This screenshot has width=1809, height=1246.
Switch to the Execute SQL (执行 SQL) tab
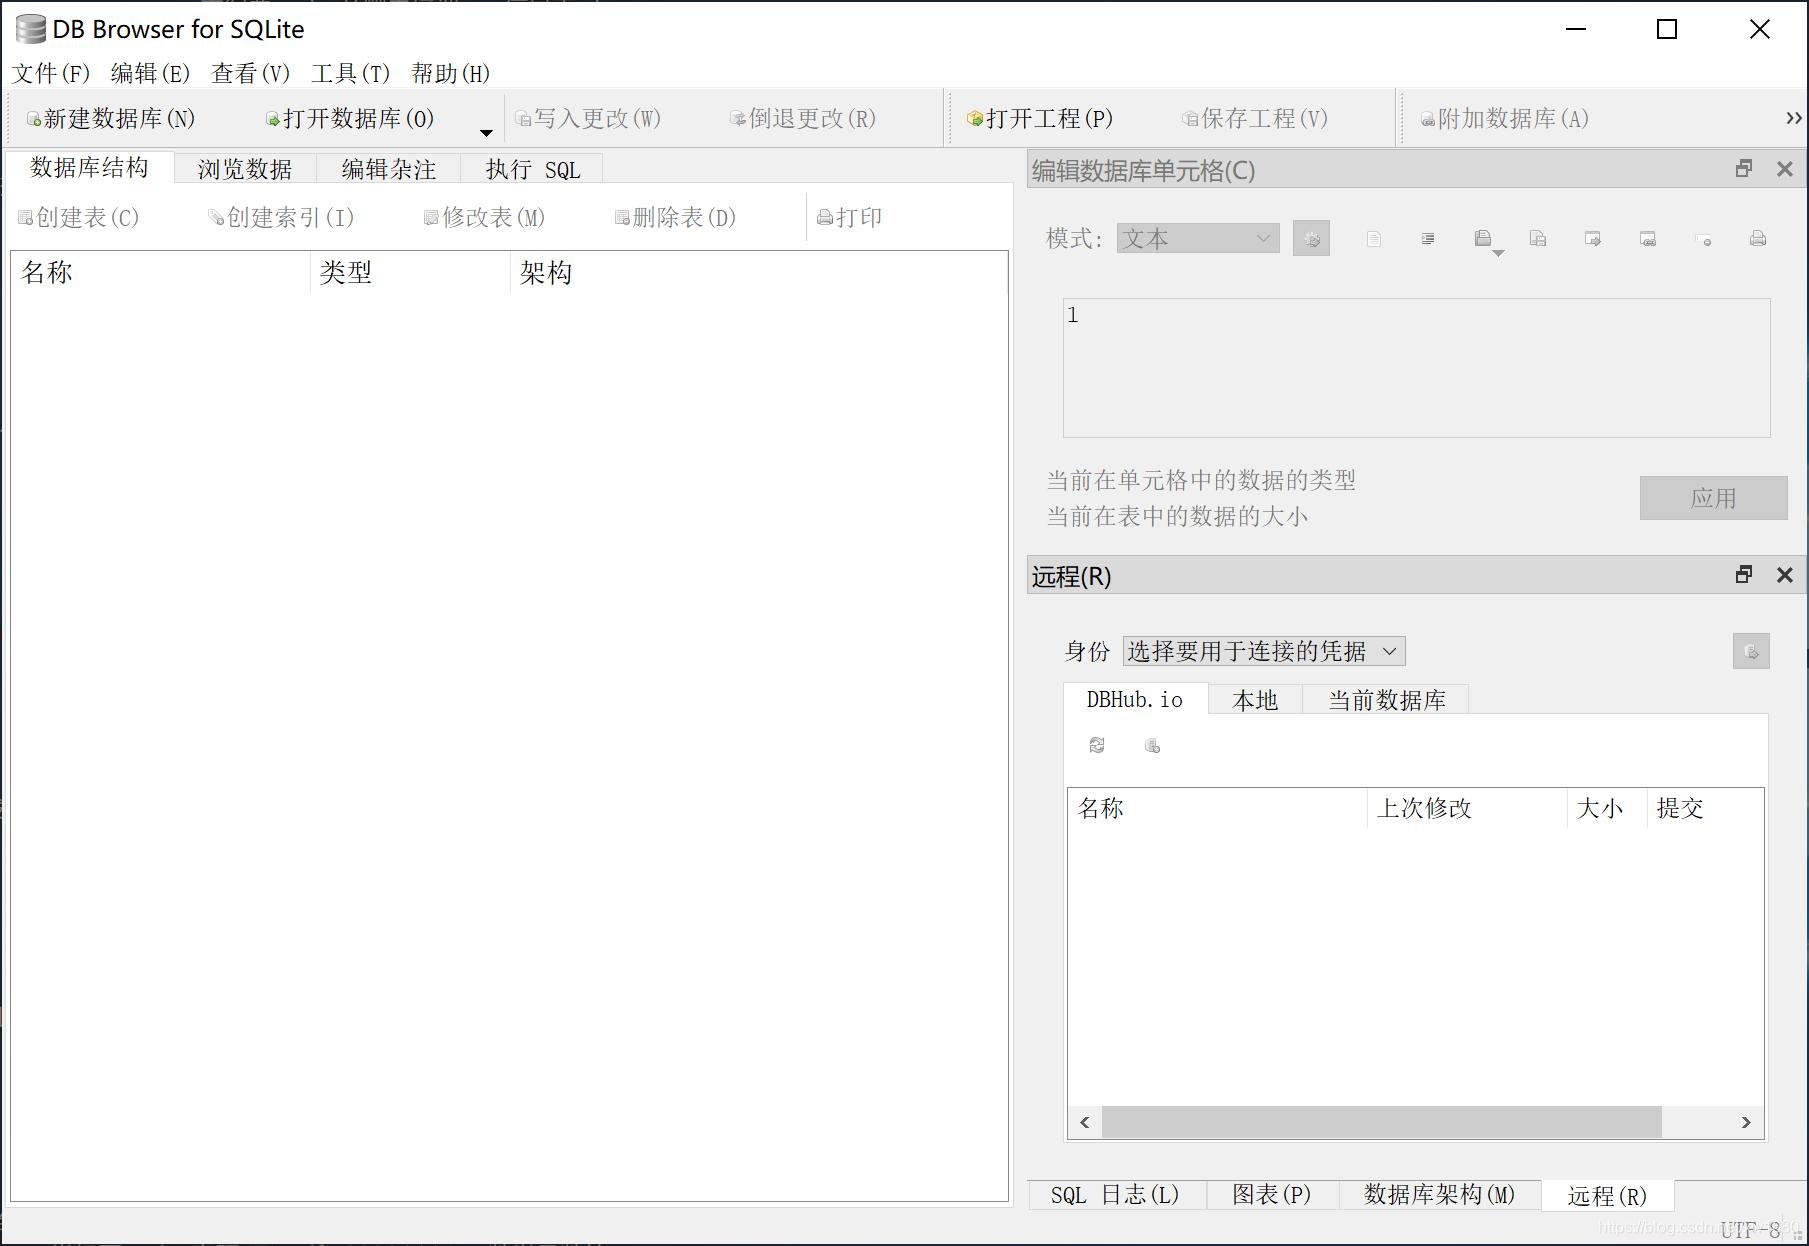click(533, 169)
